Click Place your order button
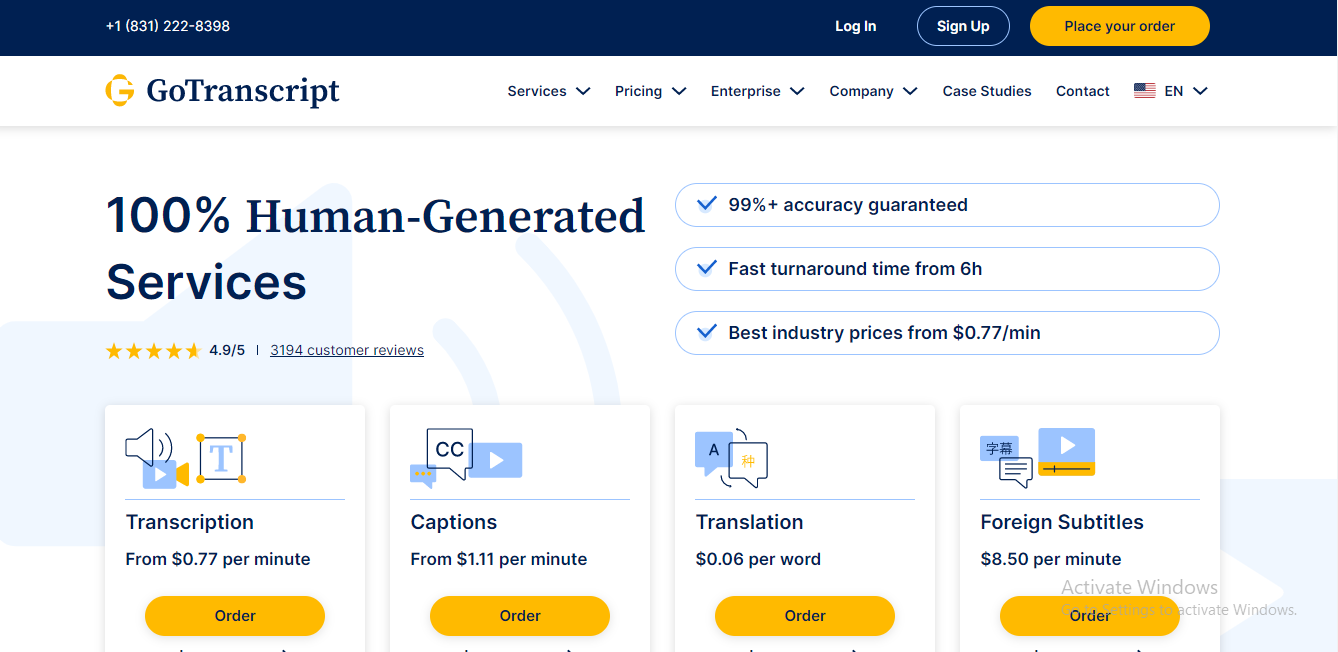Screen dimensions: 1338x652 tap(1120, 26)
